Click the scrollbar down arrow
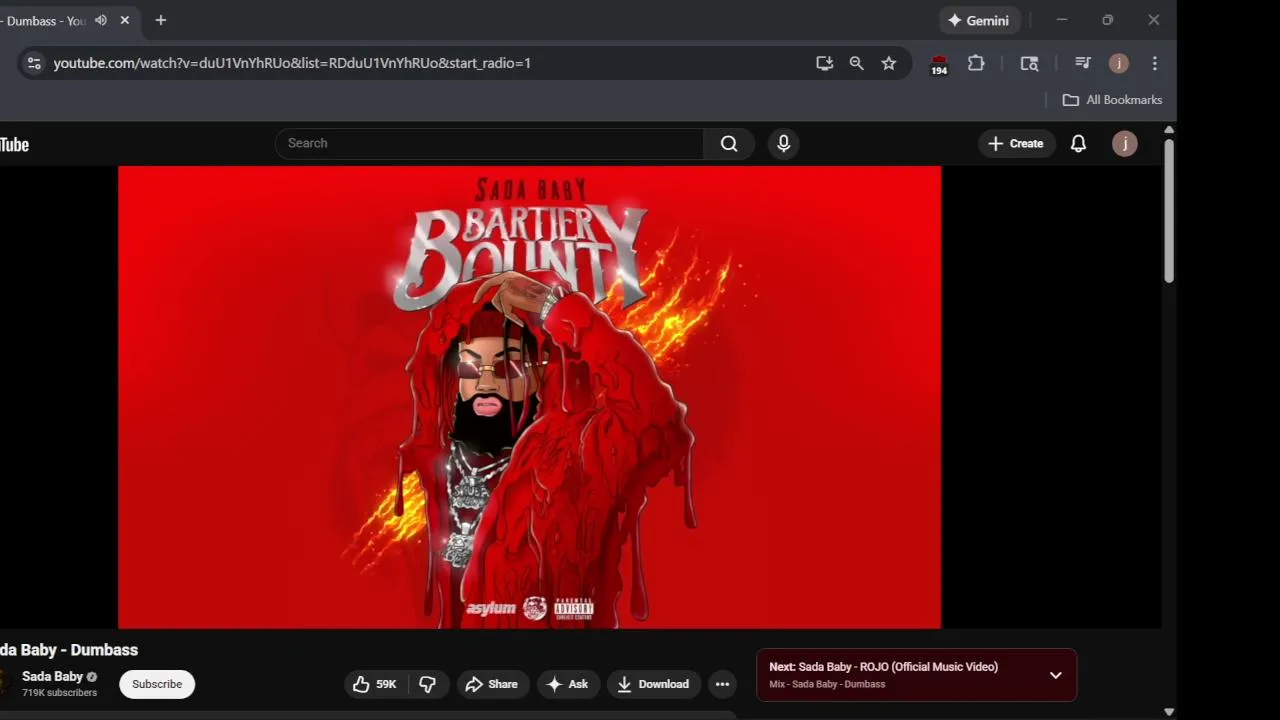Viewport: 1280px width, 720px height. 1169,712
